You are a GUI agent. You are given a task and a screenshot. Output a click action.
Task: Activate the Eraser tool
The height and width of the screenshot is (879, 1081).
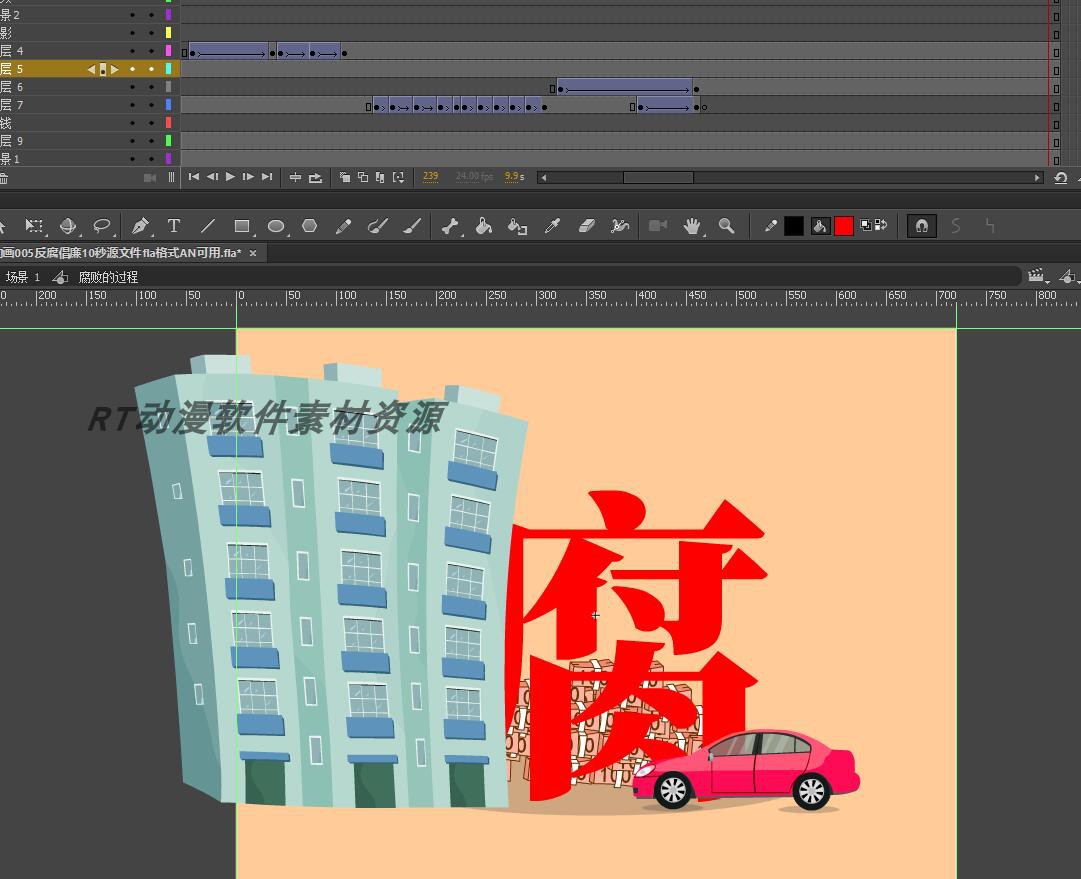(x=586, y=226)
